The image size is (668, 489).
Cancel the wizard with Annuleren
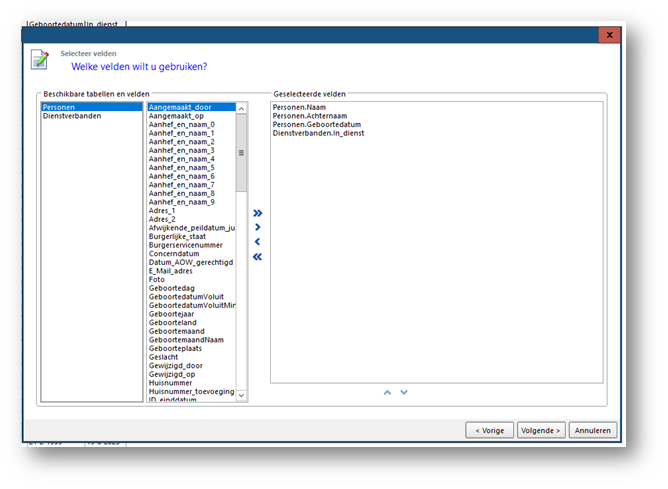(x=593, y=430)
